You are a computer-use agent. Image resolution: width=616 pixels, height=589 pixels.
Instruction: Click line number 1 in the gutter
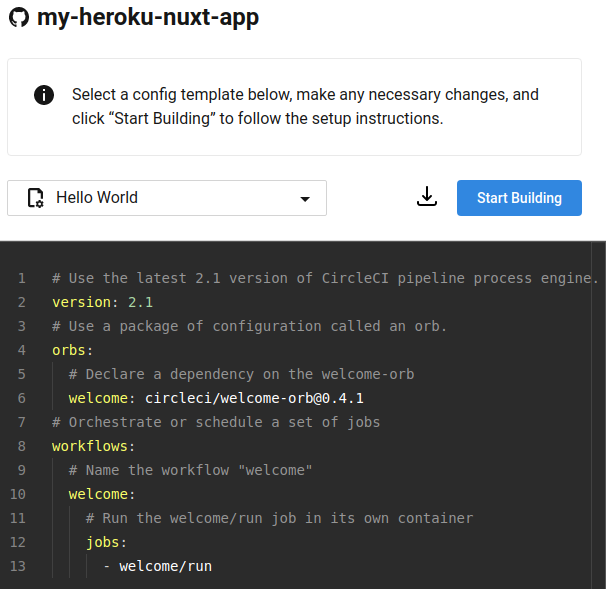tap(21, 278)
